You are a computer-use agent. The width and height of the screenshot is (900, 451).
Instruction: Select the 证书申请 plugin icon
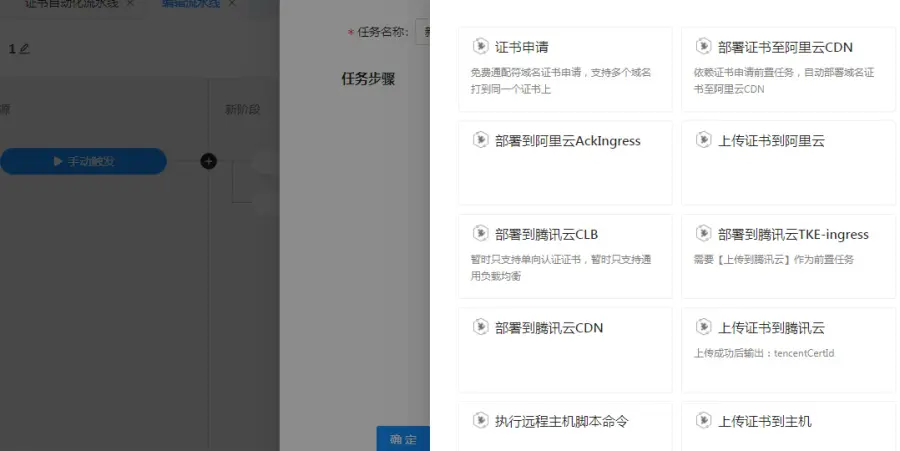[x=480, y=46]
